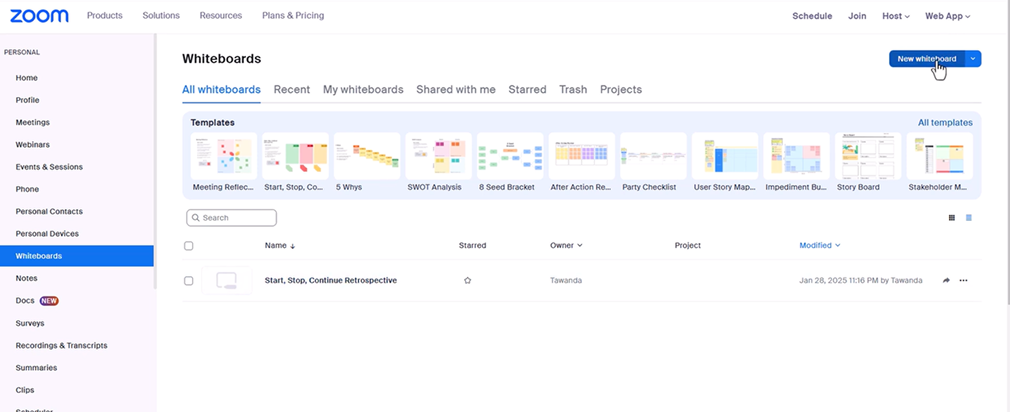Click the whiteboard file thumbnail icon
This screenshot has height=412, width=1010.
[226, 281]
